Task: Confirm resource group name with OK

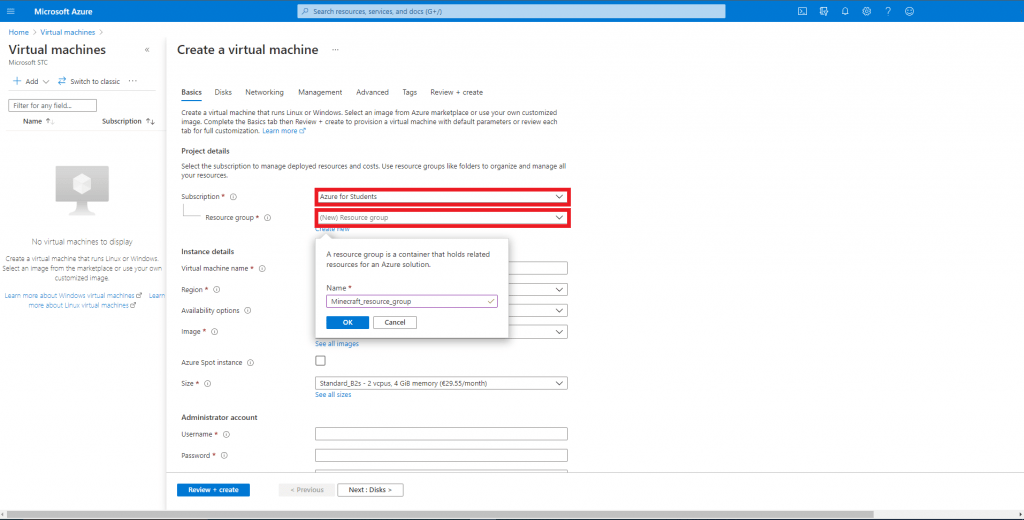Action: (x=347, y=322)
